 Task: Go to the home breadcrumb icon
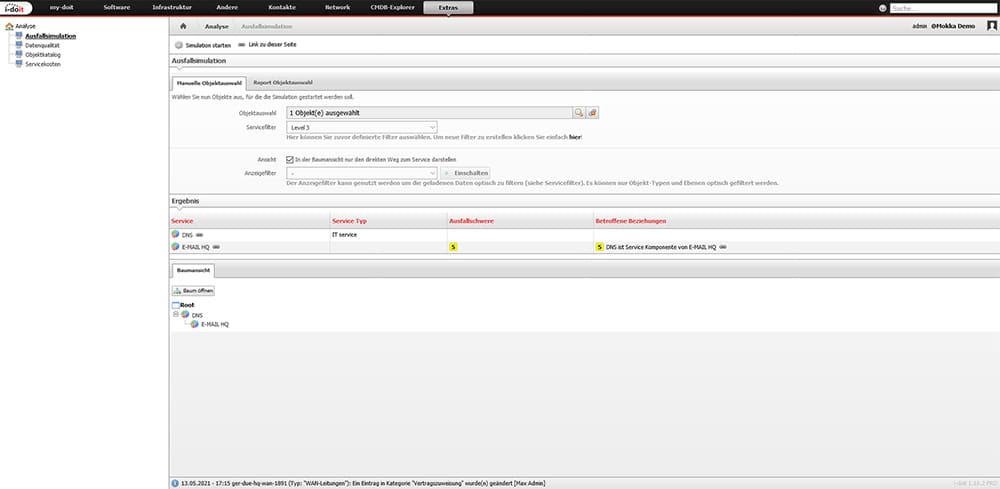pos(184,26)
